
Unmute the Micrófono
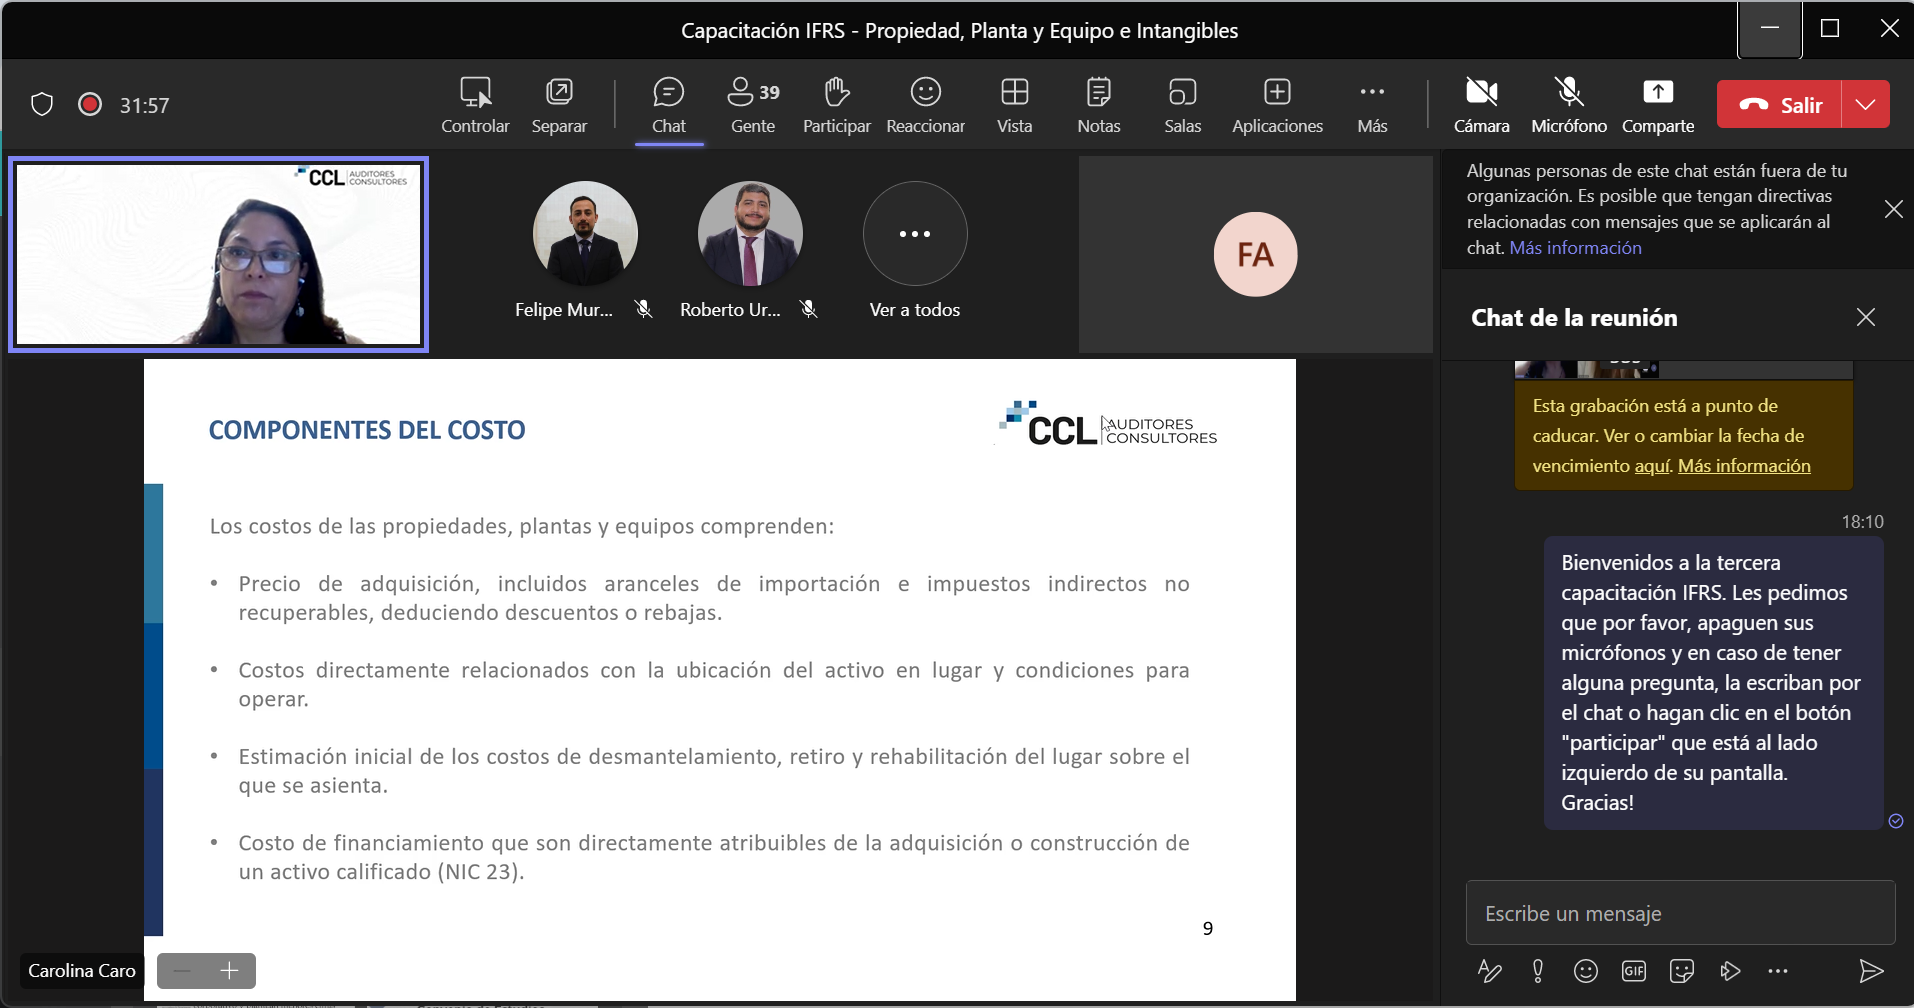point(1569,105)
